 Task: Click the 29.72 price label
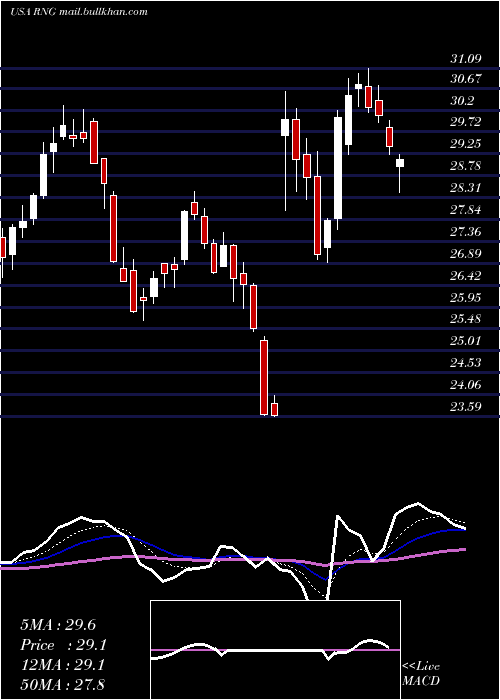click(466, 122)
